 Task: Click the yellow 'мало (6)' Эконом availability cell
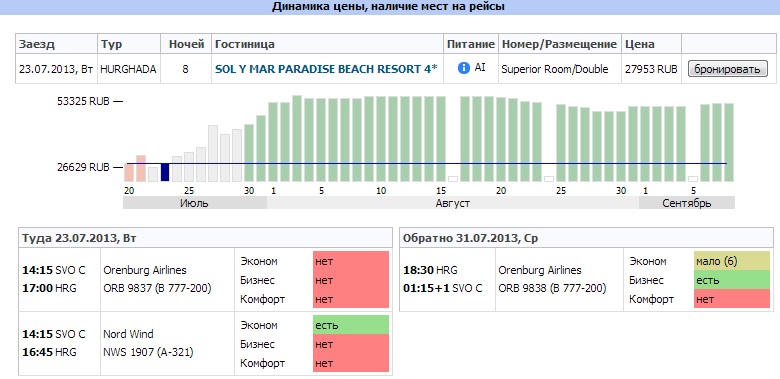[732, 261]
